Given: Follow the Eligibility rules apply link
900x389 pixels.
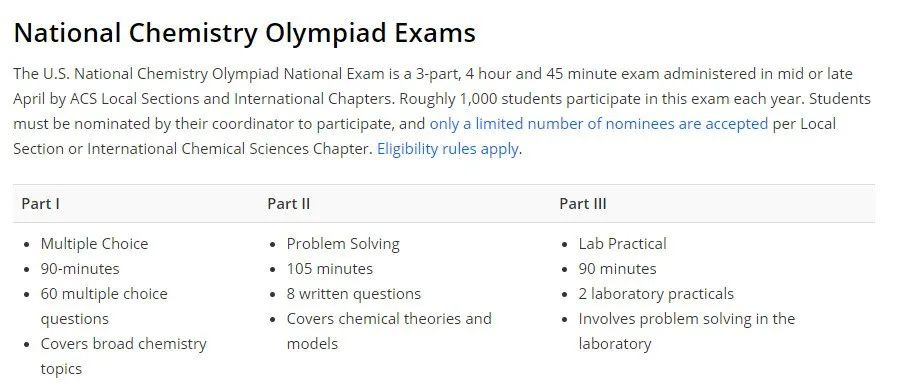Looking at the screenshot, I should (448, 149).
